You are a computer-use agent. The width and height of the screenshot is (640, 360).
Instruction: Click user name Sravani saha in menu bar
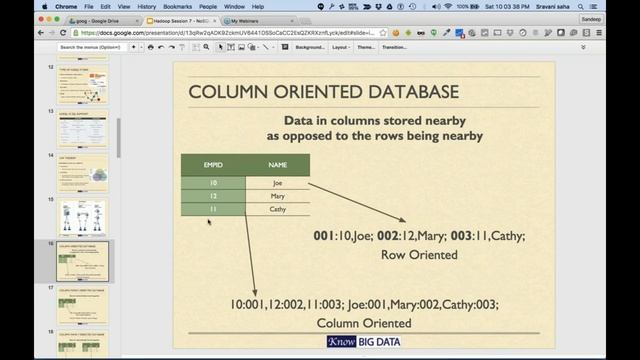(x=553, y=7)
